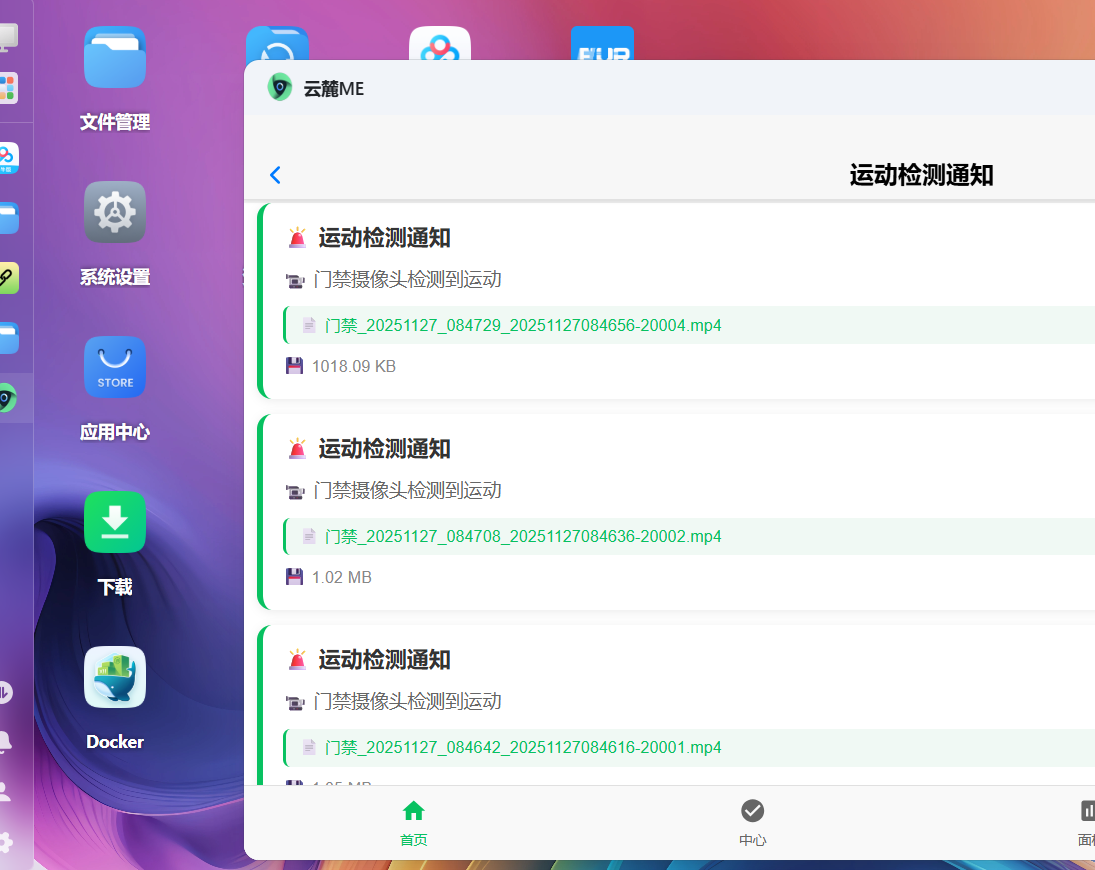The image size is (1095, 870).
Task: Click the floppy disk icon beside 1018.09 KB
Action: click(295, 366)
